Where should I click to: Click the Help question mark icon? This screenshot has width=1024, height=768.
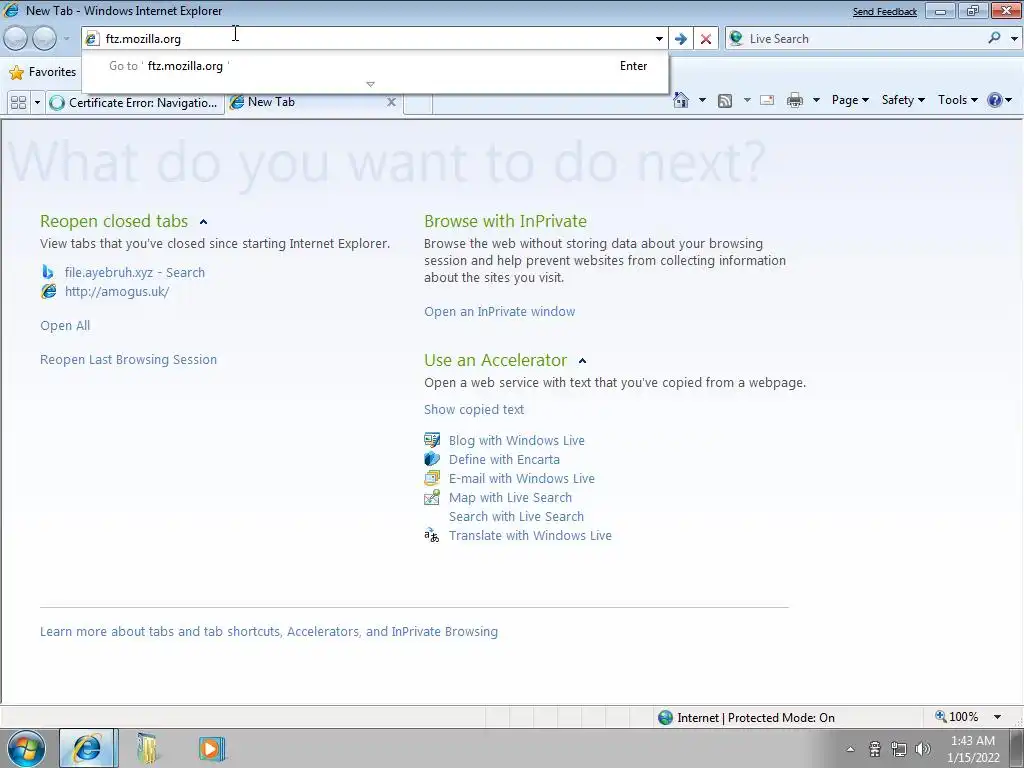995,100
